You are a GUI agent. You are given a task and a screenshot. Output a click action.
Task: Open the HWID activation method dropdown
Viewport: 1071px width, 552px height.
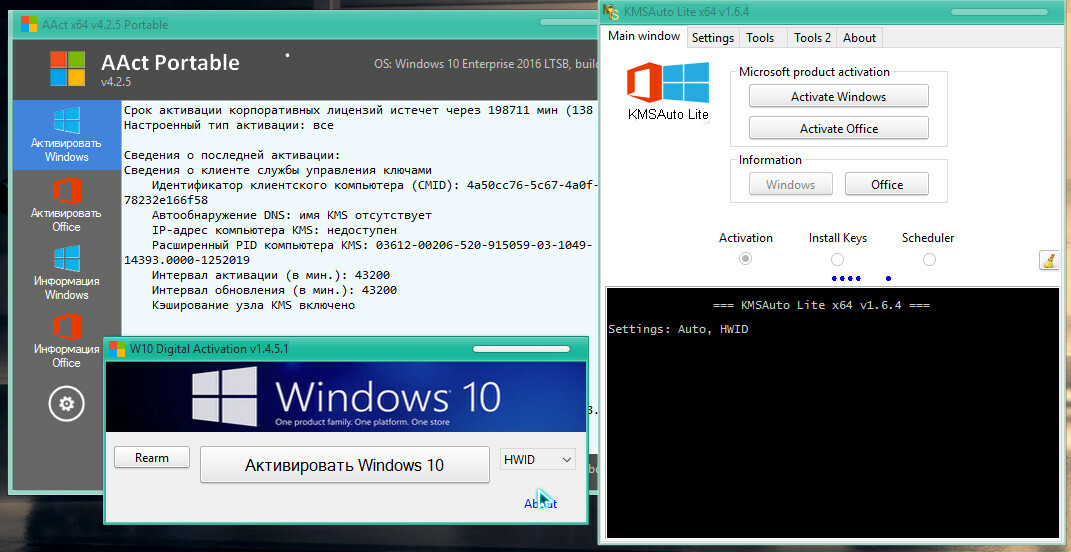click(538, 460)
